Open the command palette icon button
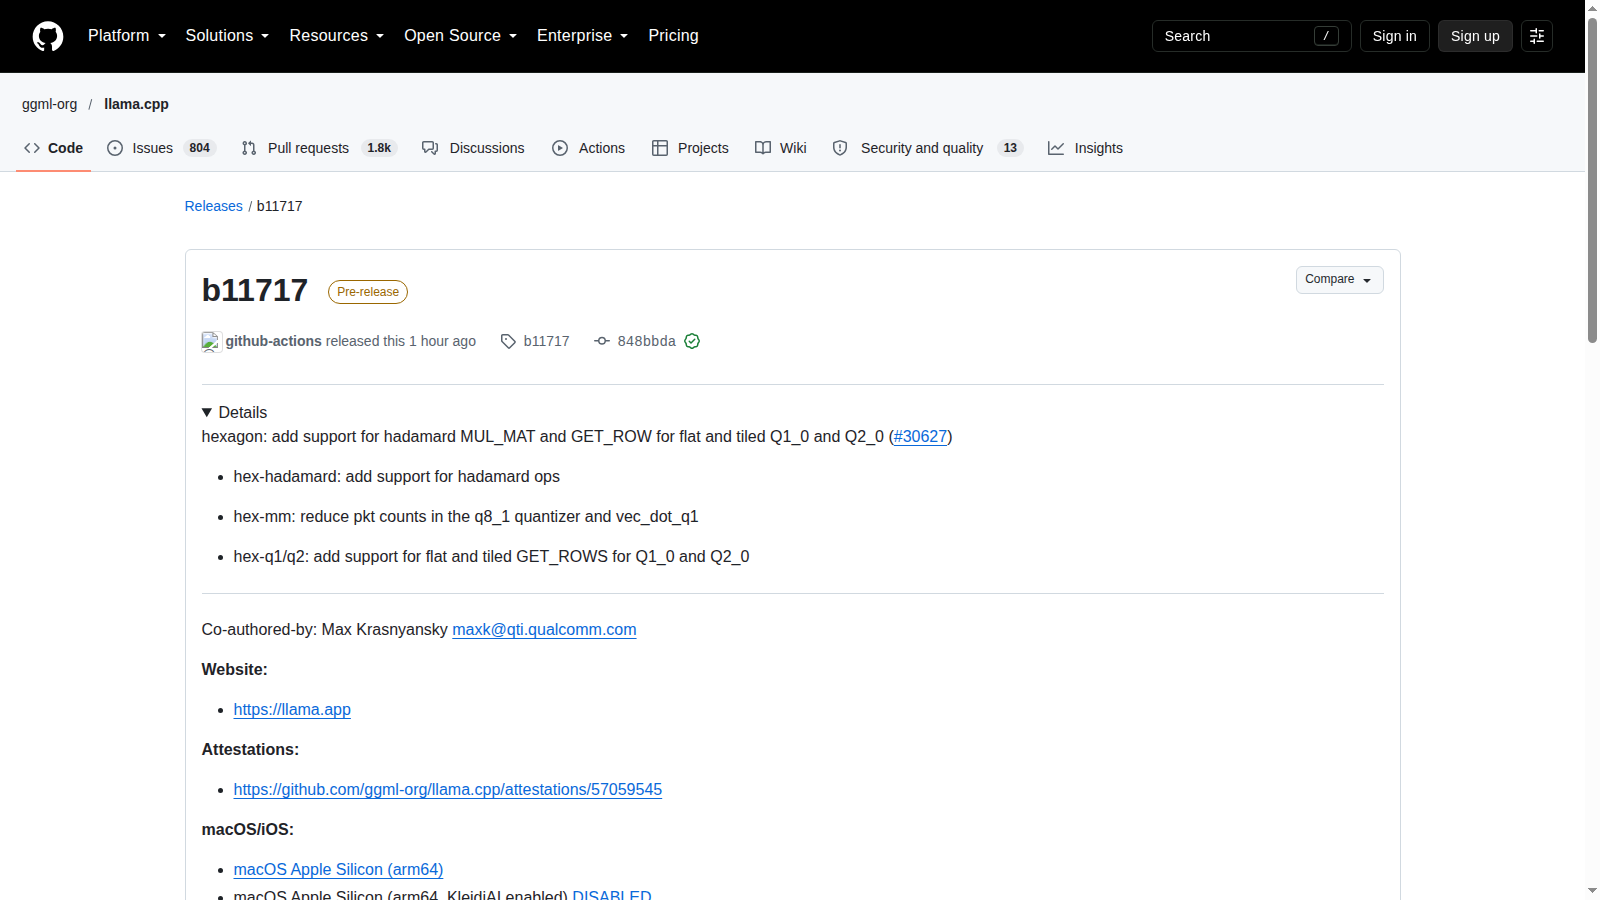This screenshot has width=1600, height=900. point(1537,36)
